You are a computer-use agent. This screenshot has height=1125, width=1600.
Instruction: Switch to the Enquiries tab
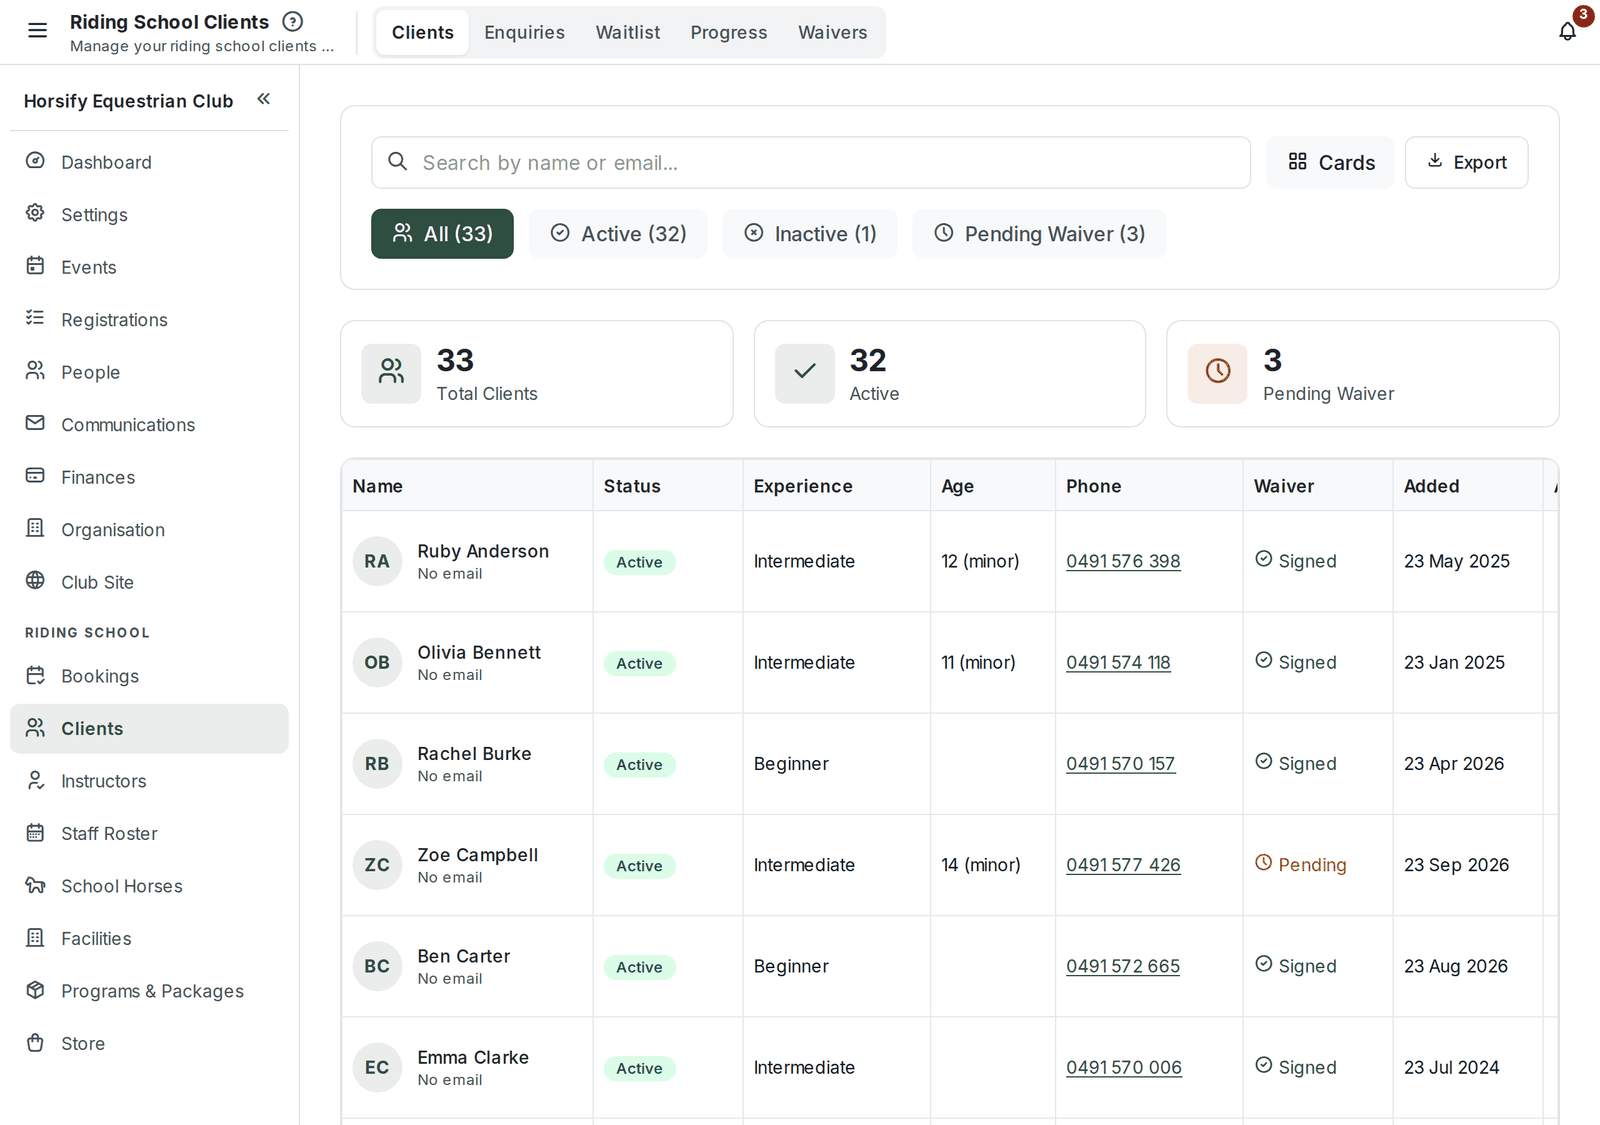[524, 32]
